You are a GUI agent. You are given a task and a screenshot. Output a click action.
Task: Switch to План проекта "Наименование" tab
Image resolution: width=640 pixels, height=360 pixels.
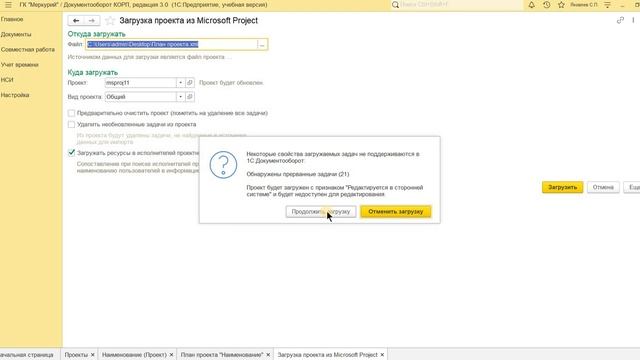pos(222,355)
